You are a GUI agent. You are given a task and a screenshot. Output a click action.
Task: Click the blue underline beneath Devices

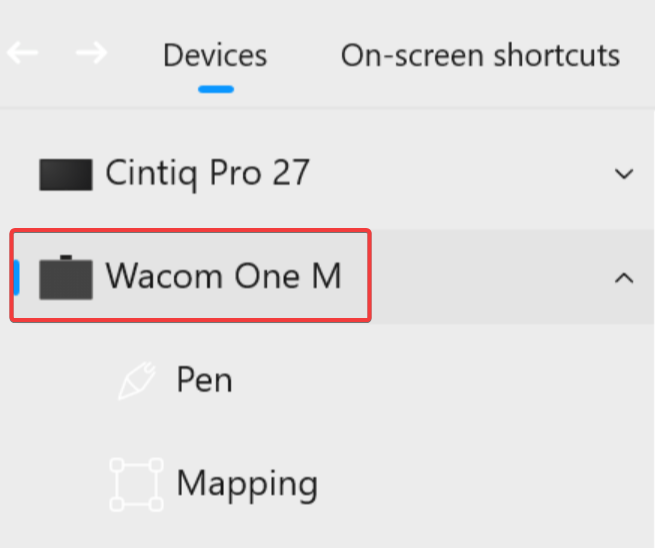click(x=215, y=89)
